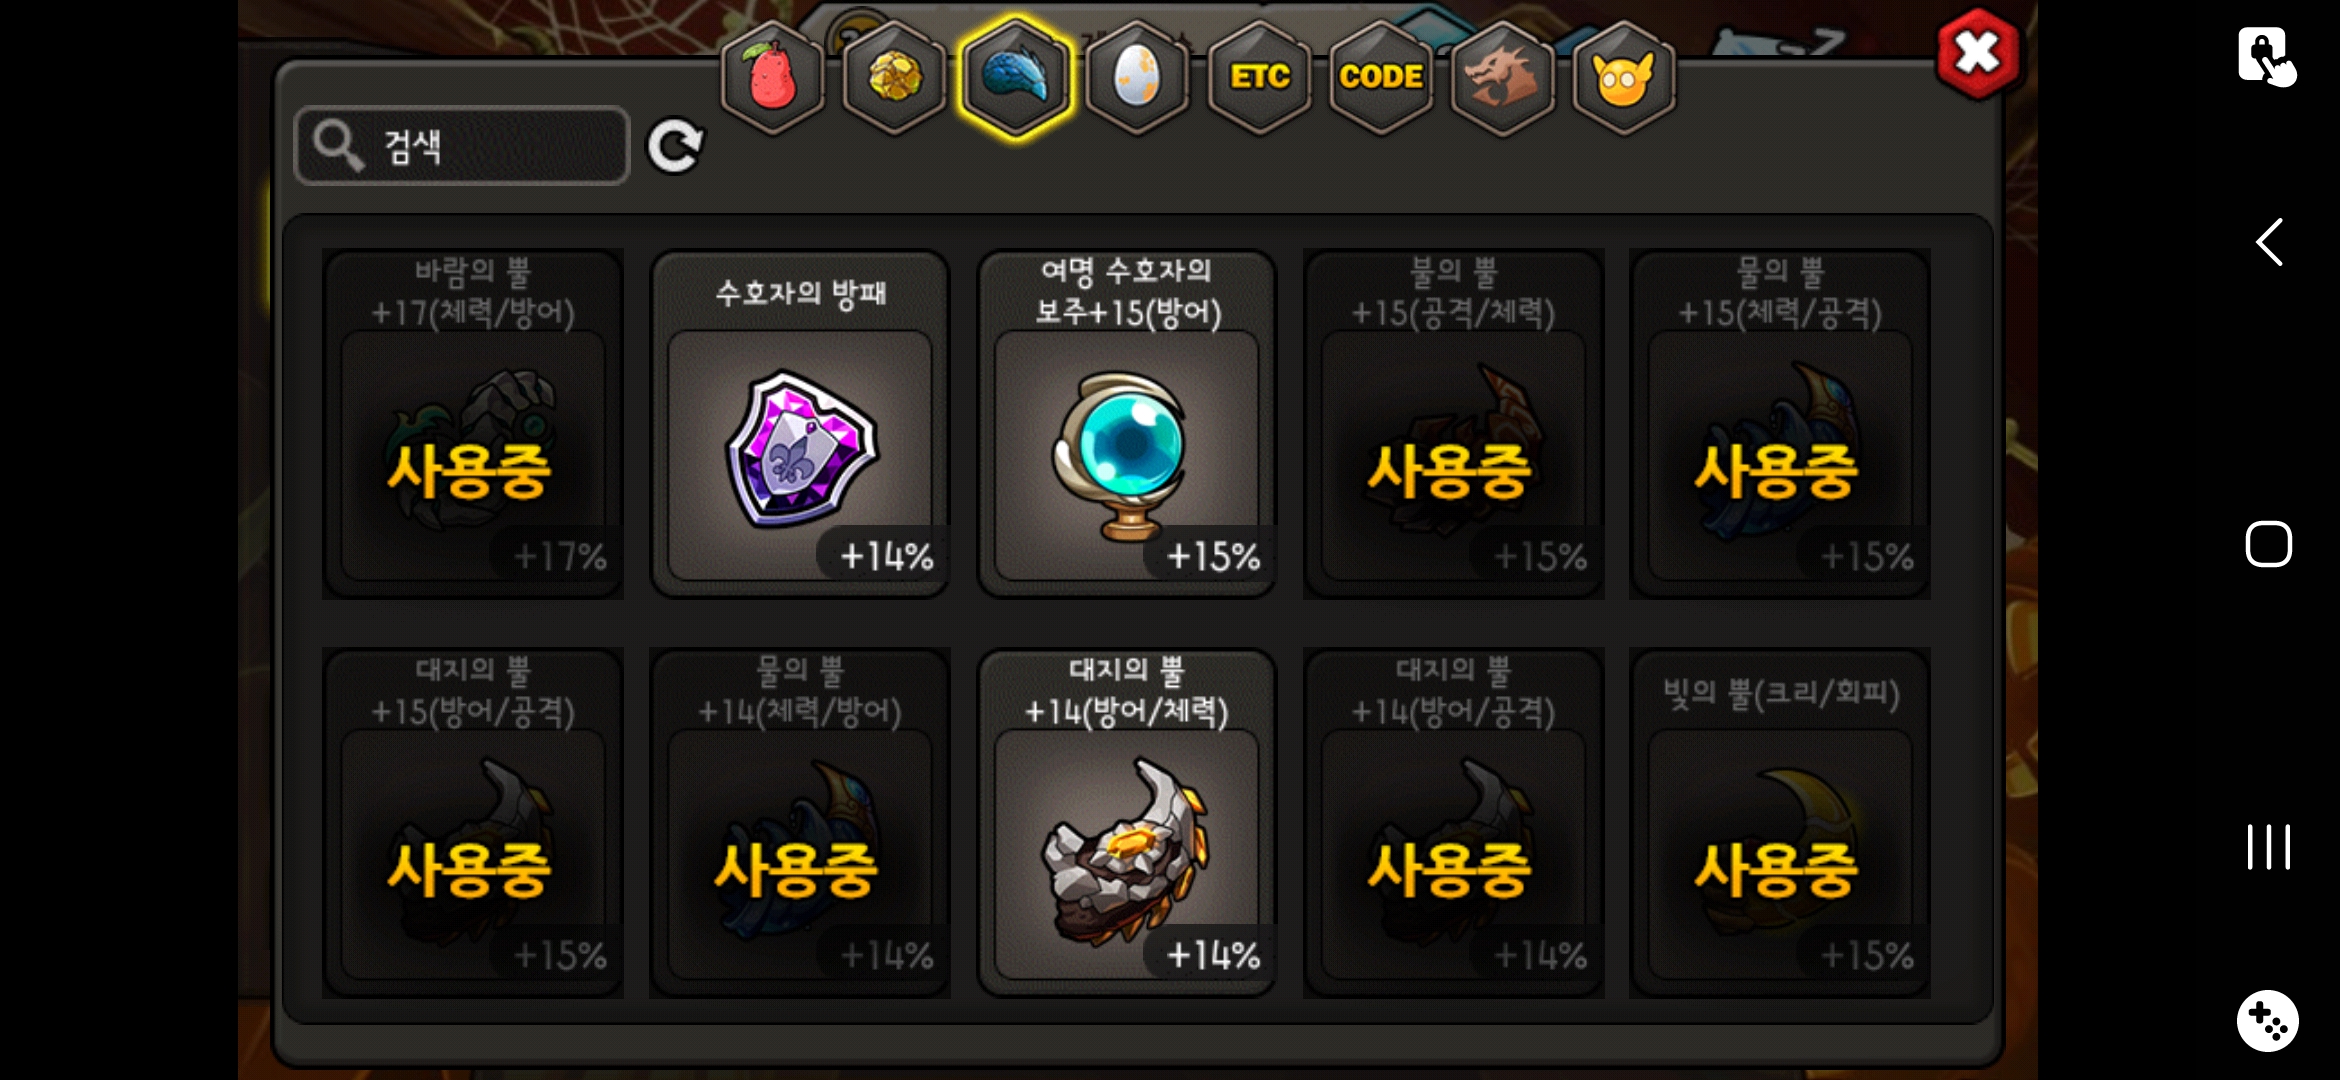Close the inventory window with red X
The height and width of the screenshot is (1080, 2340).
[x=1978, y=53]
